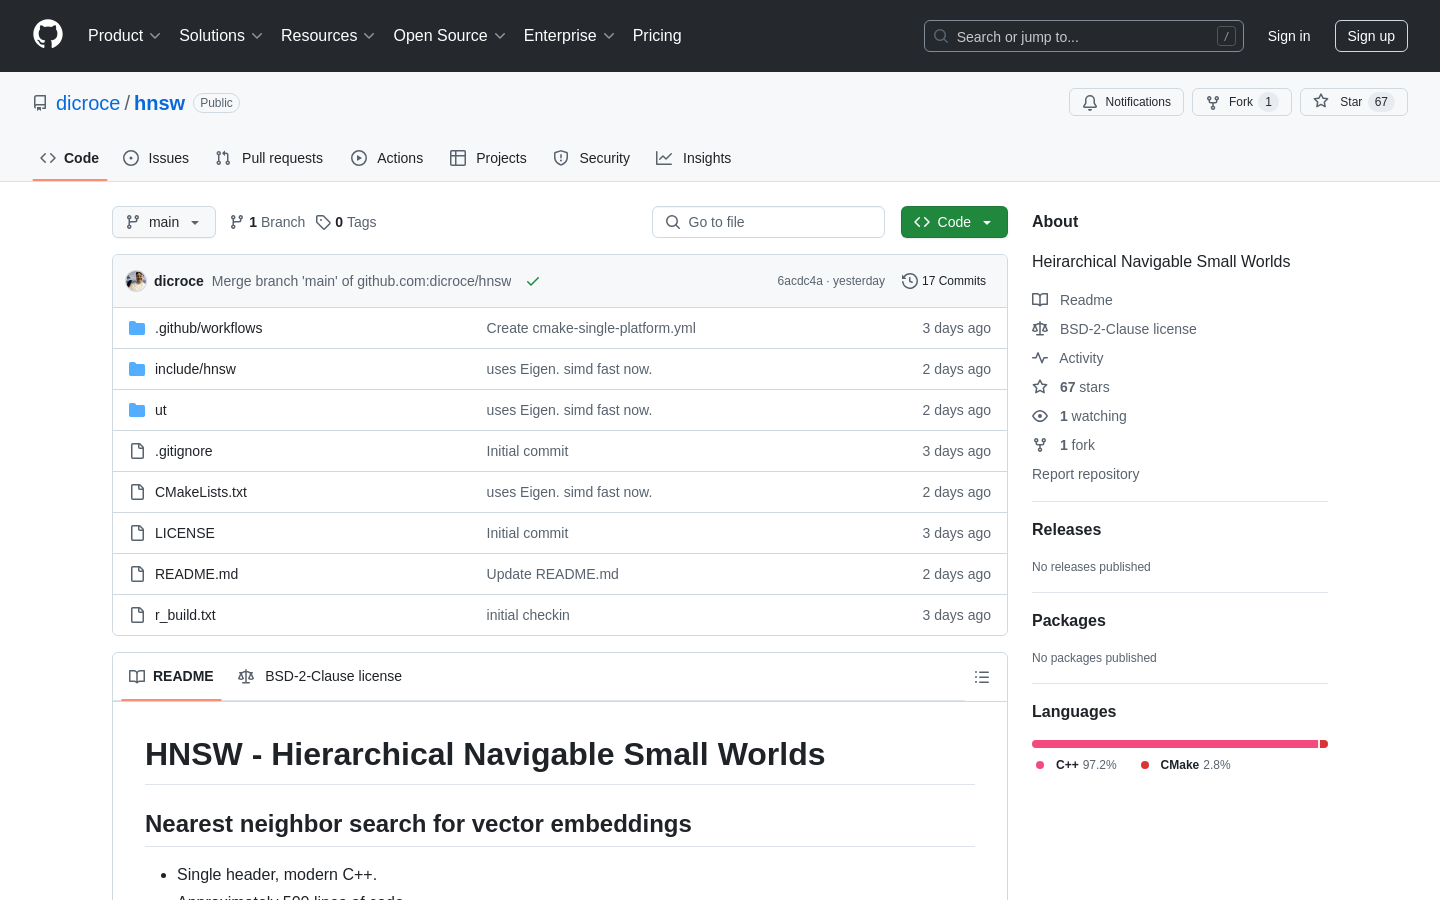This screenshot has height=900, width=1440.
Task: Open the Issues tab
Action: tap(156, 158)
